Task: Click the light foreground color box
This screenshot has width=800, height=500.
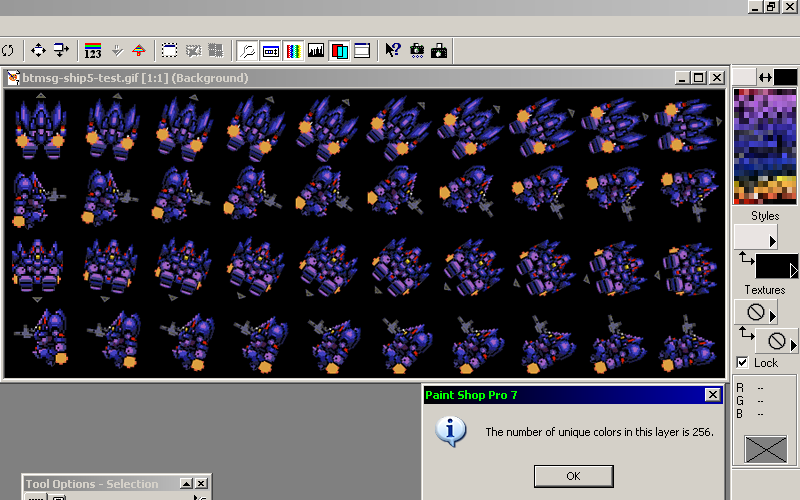Action: tap(744, 77)
